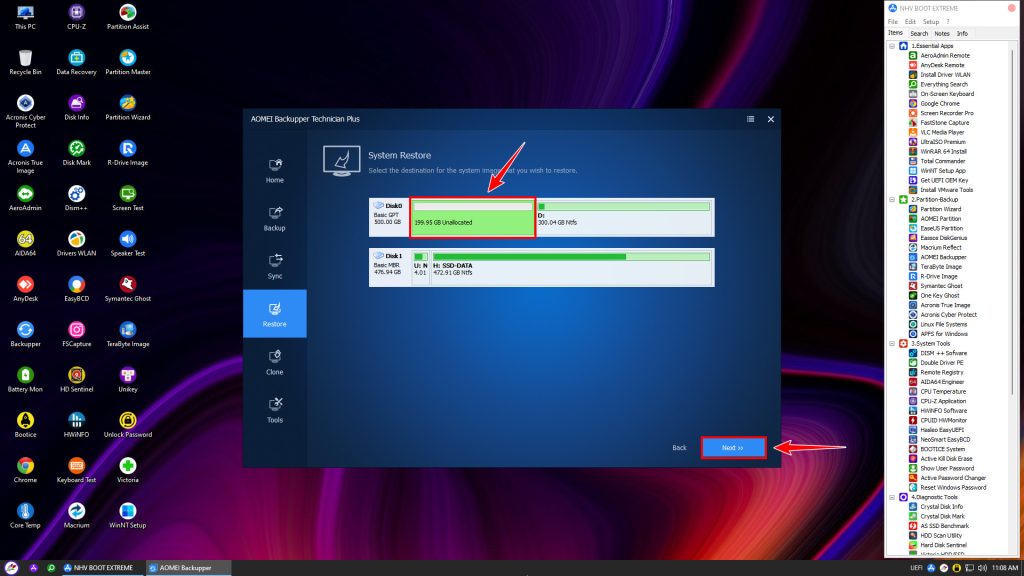Select Total Commander in the tree
Image resolution: width=1024 pixels, height=576 pixels.
942,161
